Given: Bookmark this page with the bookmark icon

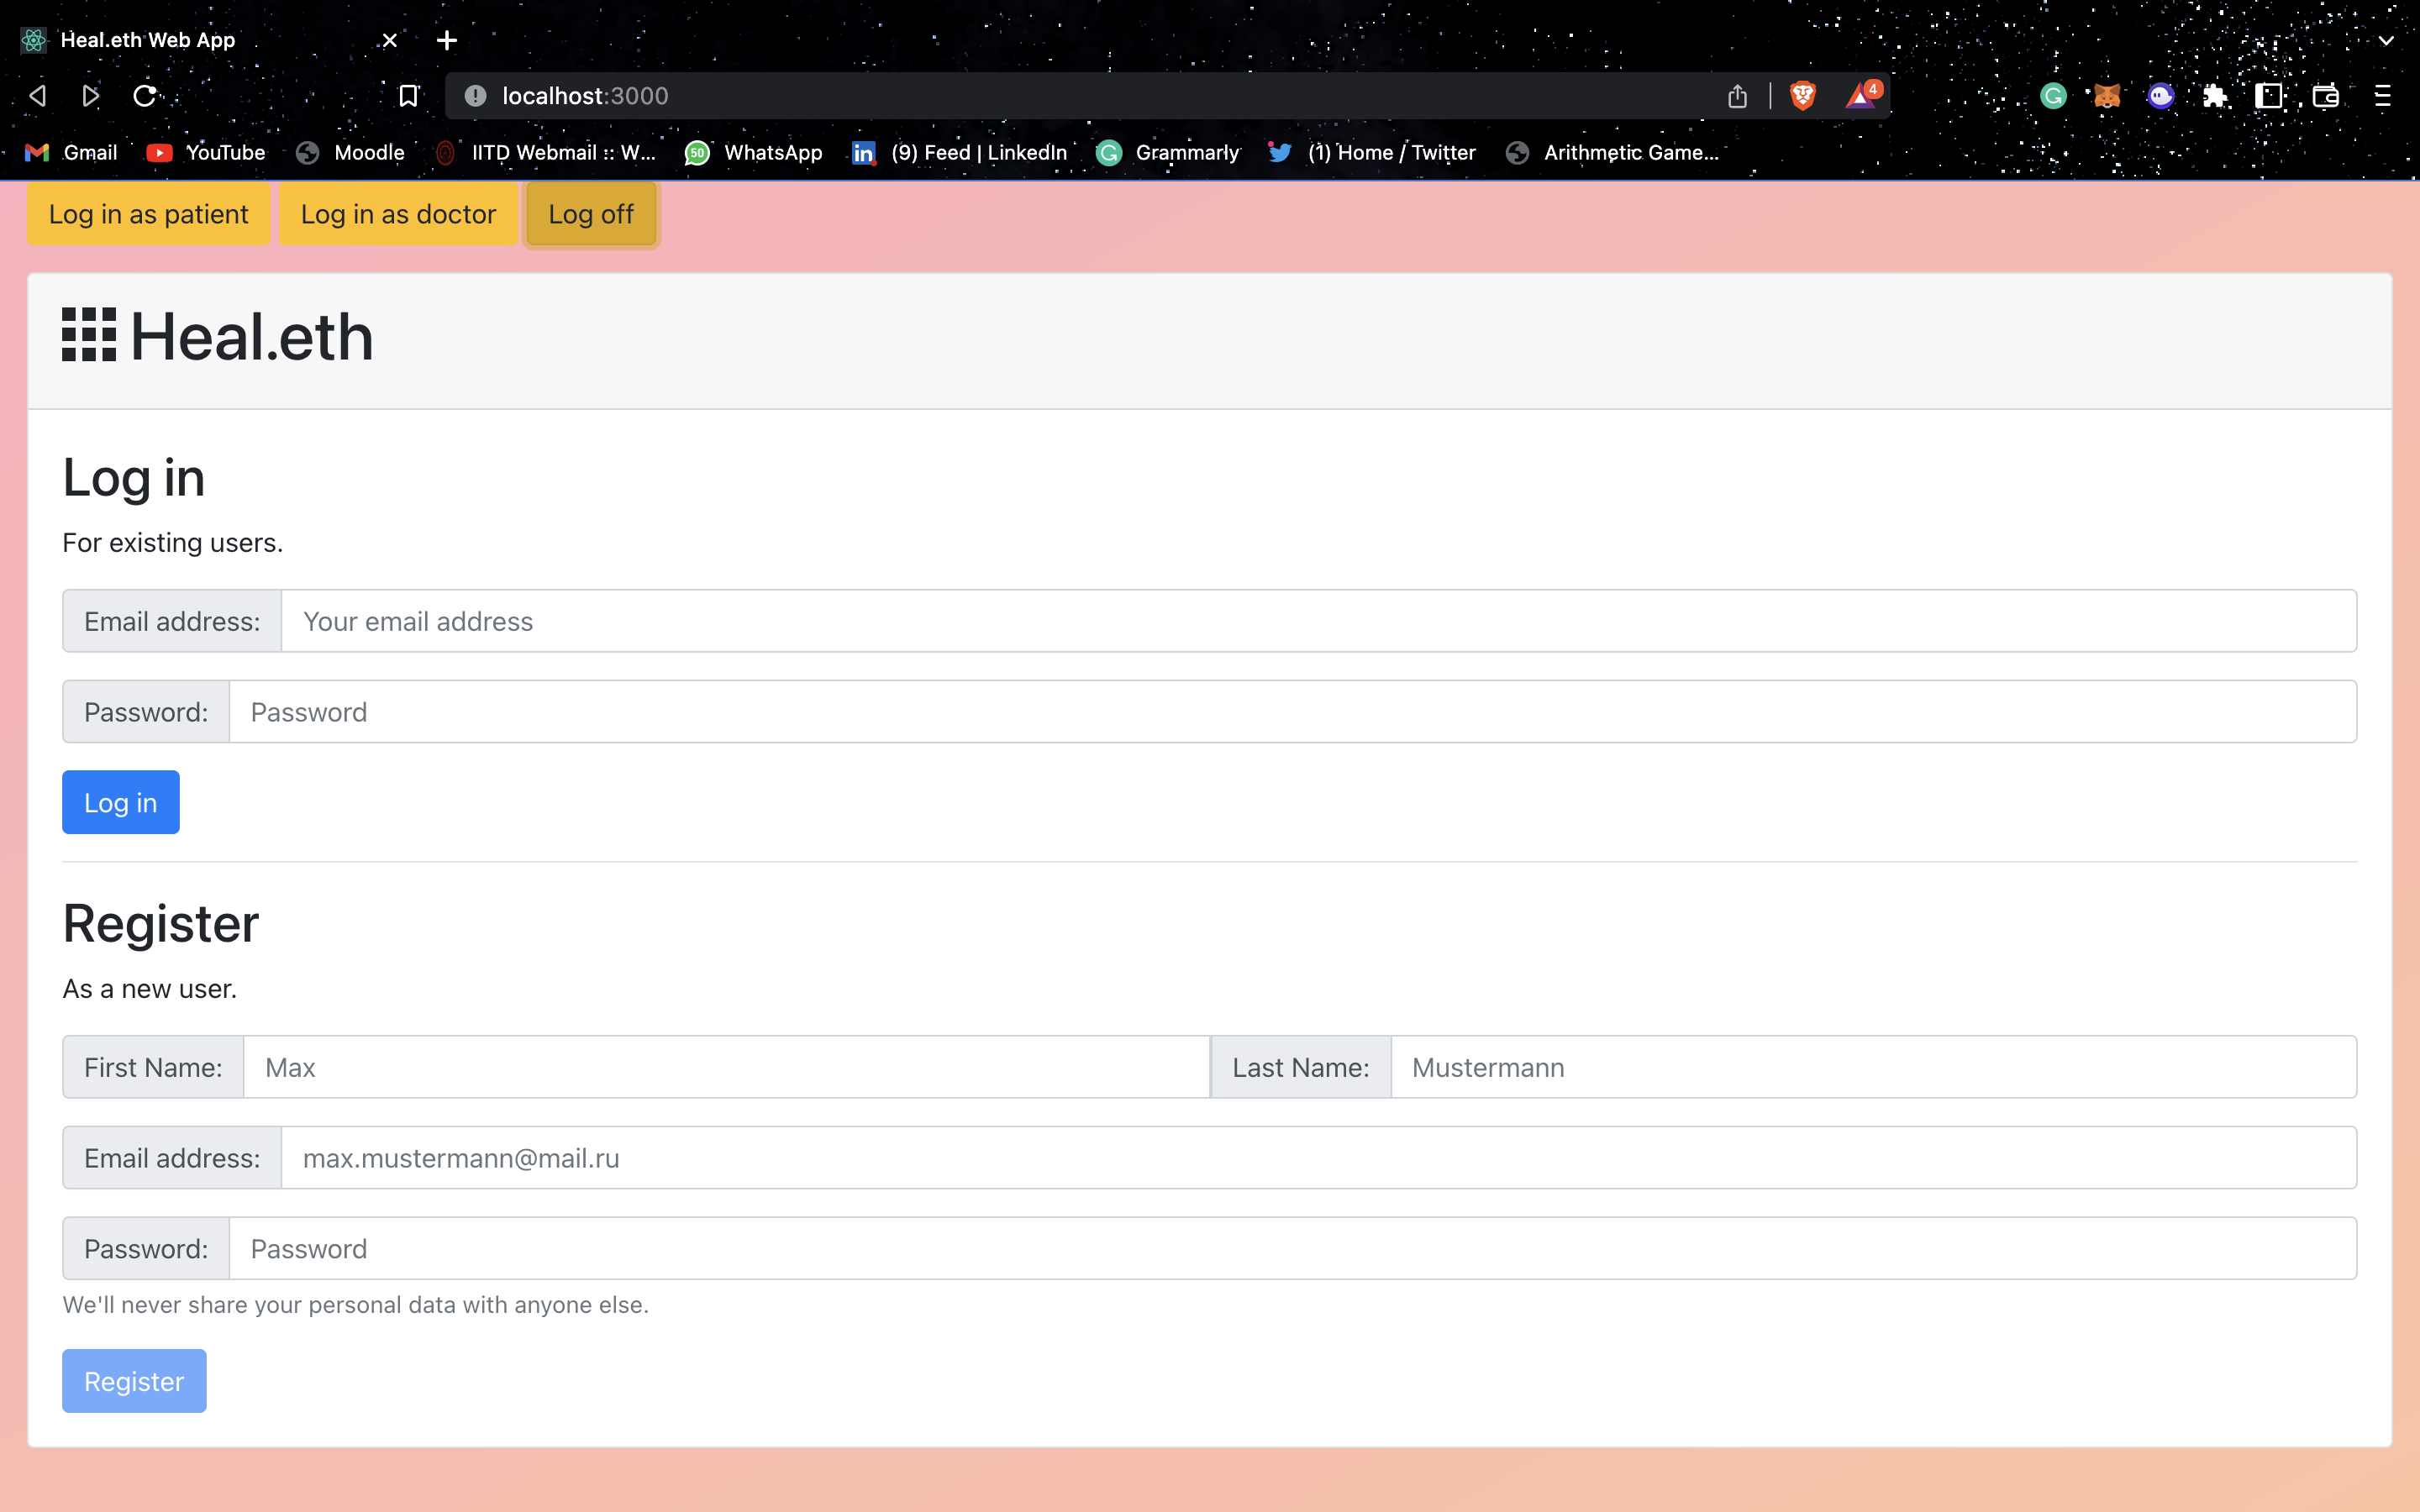Looking at the screenshot, I should [x=408, y=96].
